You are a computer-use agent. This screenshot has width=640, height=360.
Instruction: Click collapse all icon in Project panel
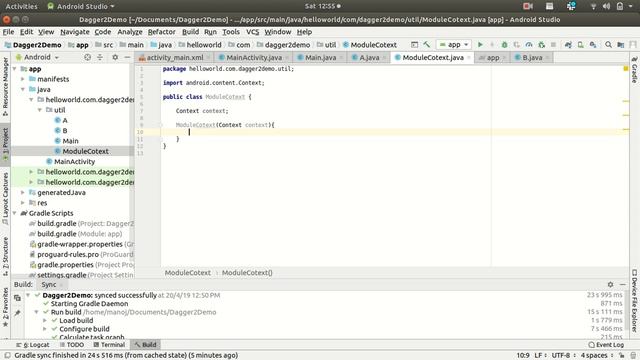[100, 58]
